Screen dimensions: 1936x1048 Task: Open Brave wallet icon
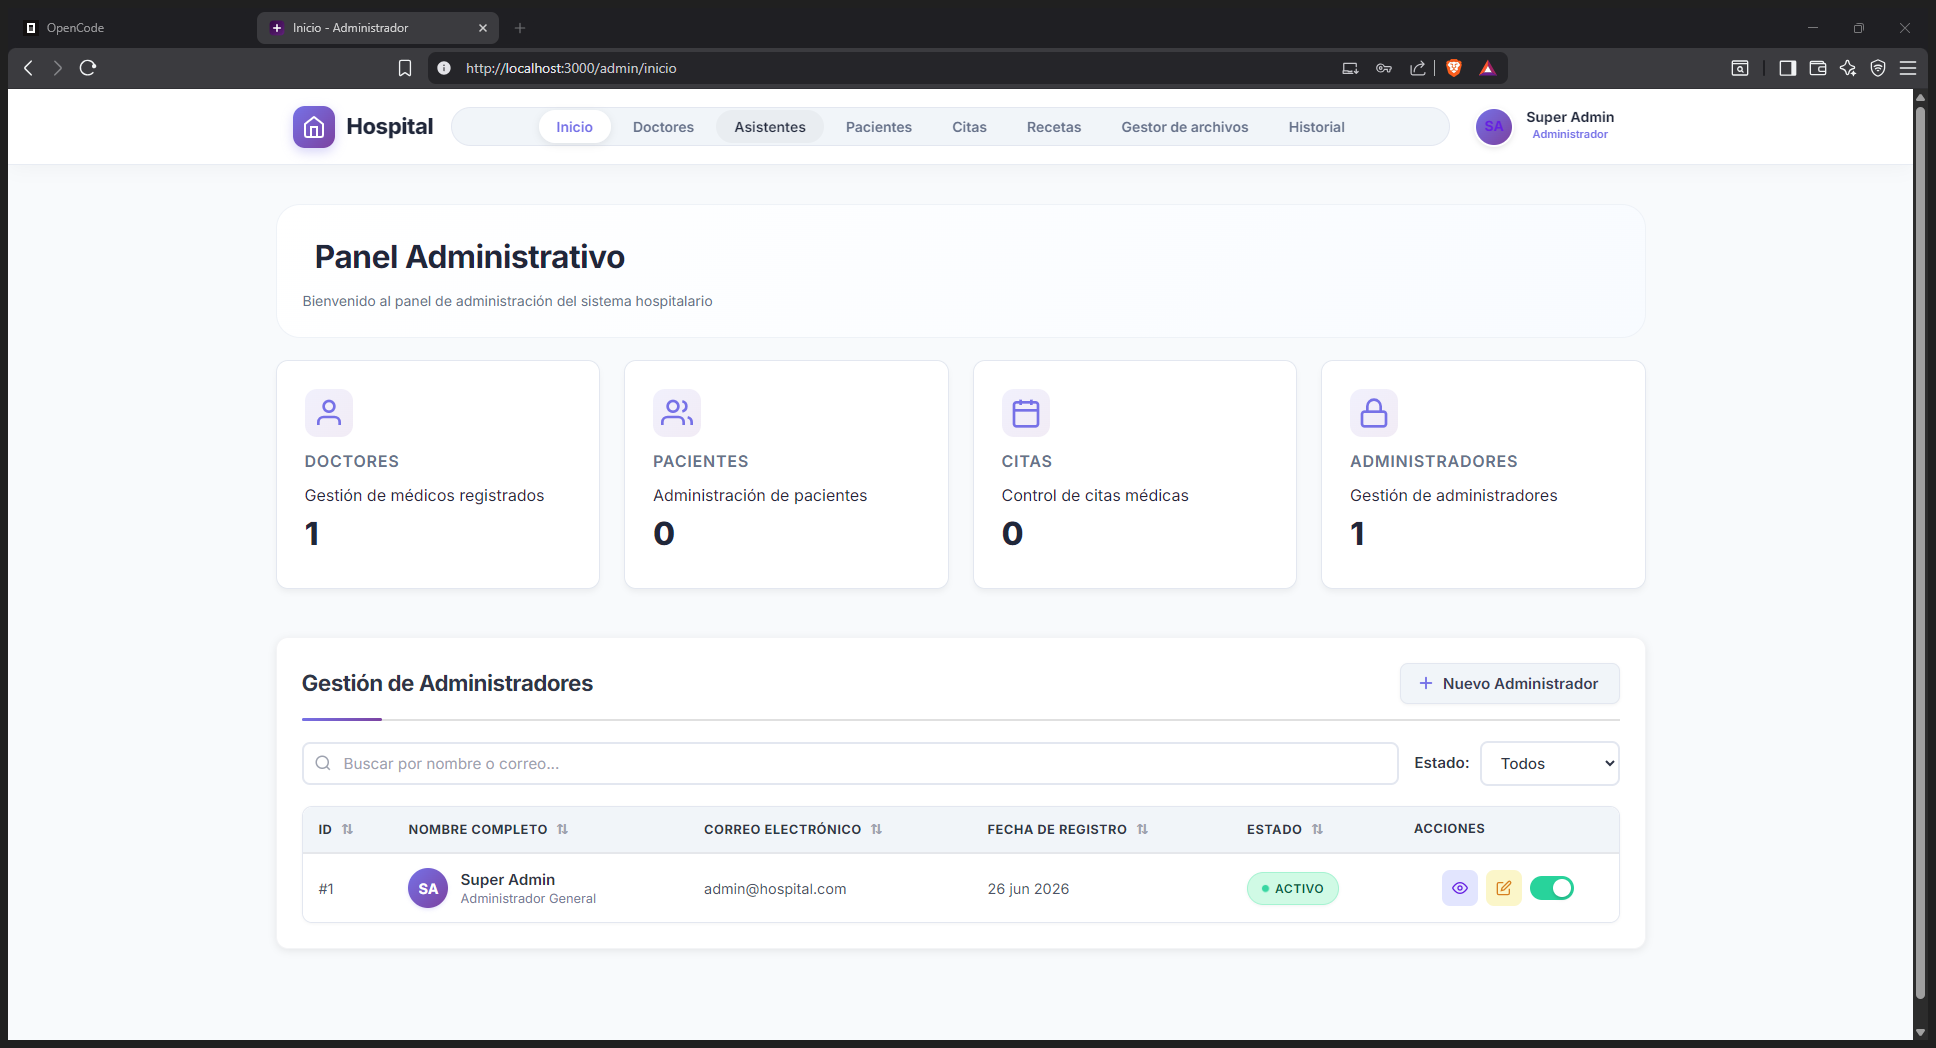click(1818, 68)
